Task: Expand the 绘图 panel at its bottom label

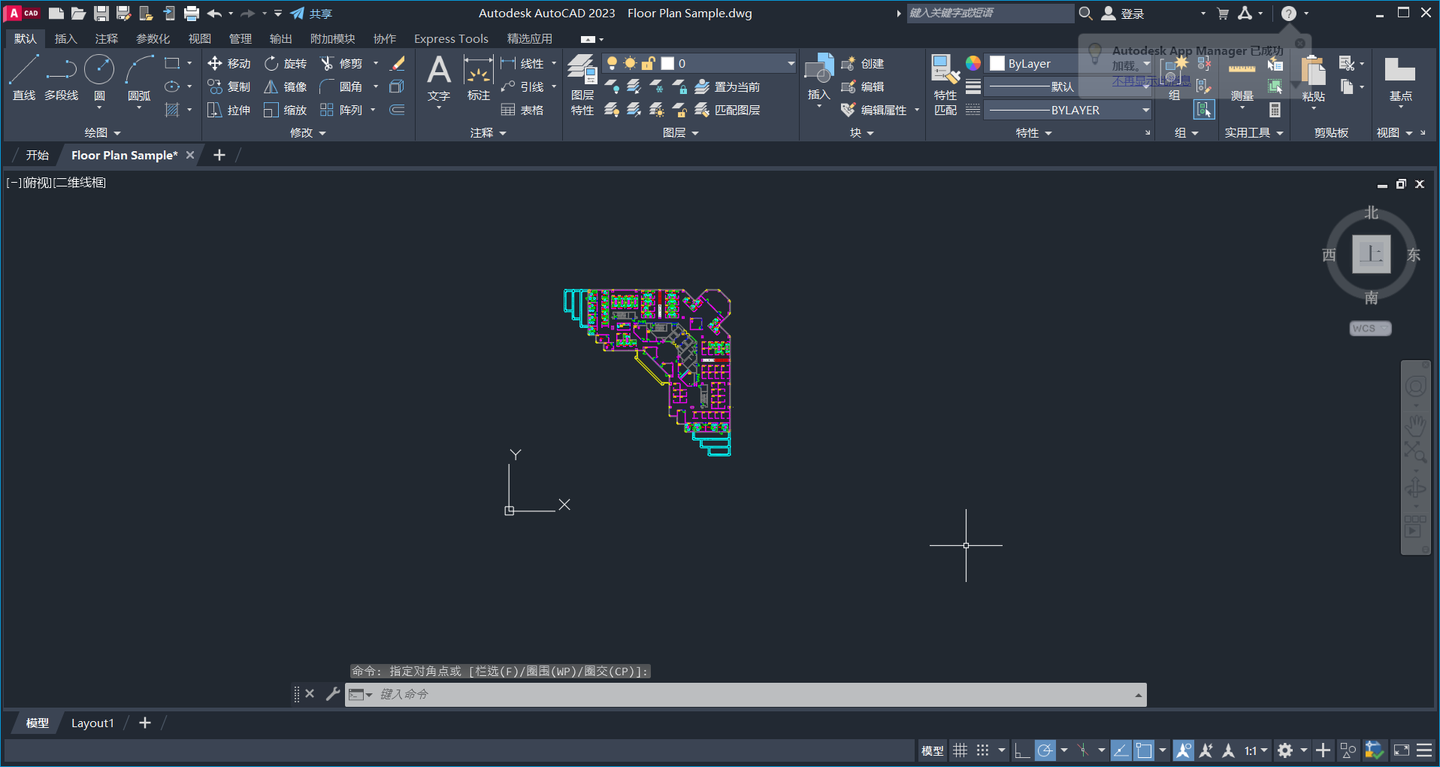Action: pyautogui.click(x=101, y=132)
